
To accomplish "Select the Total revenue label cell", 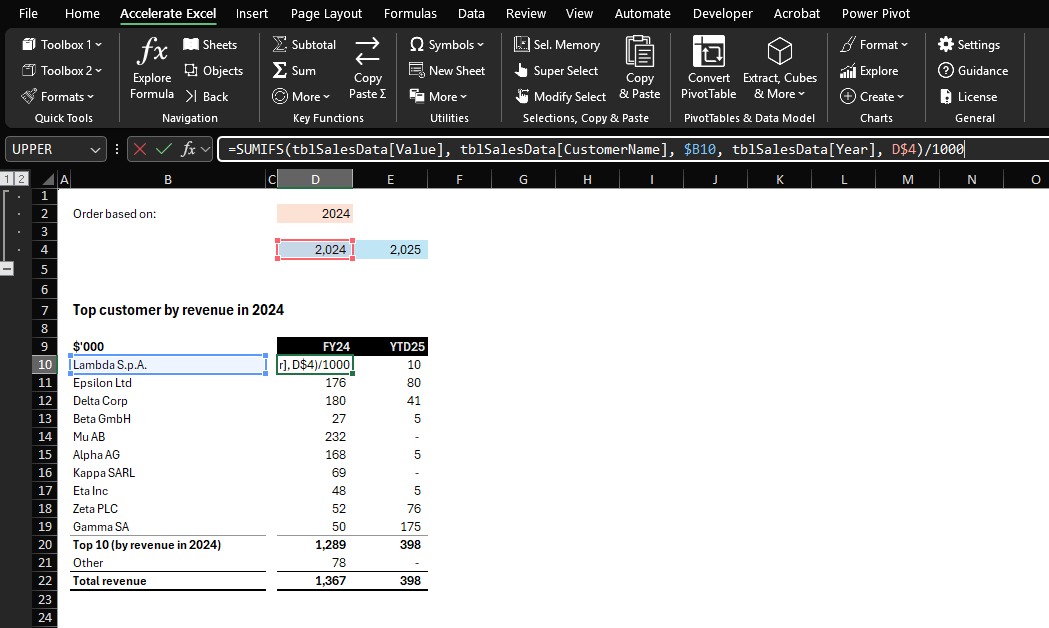I will [x=168, y=581].
